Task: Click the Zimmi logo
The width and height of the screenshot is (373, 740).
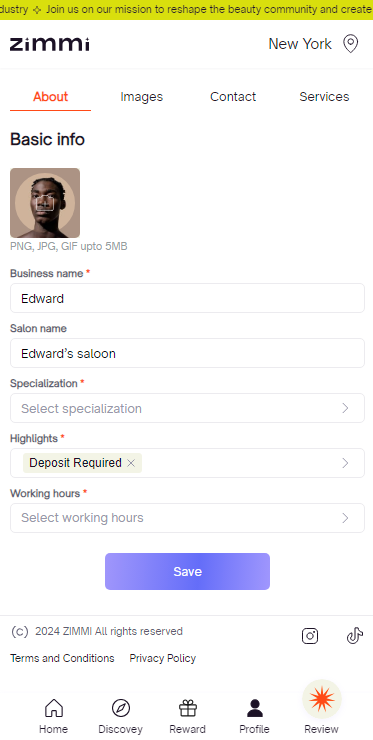Action: [x=50, y=44]
